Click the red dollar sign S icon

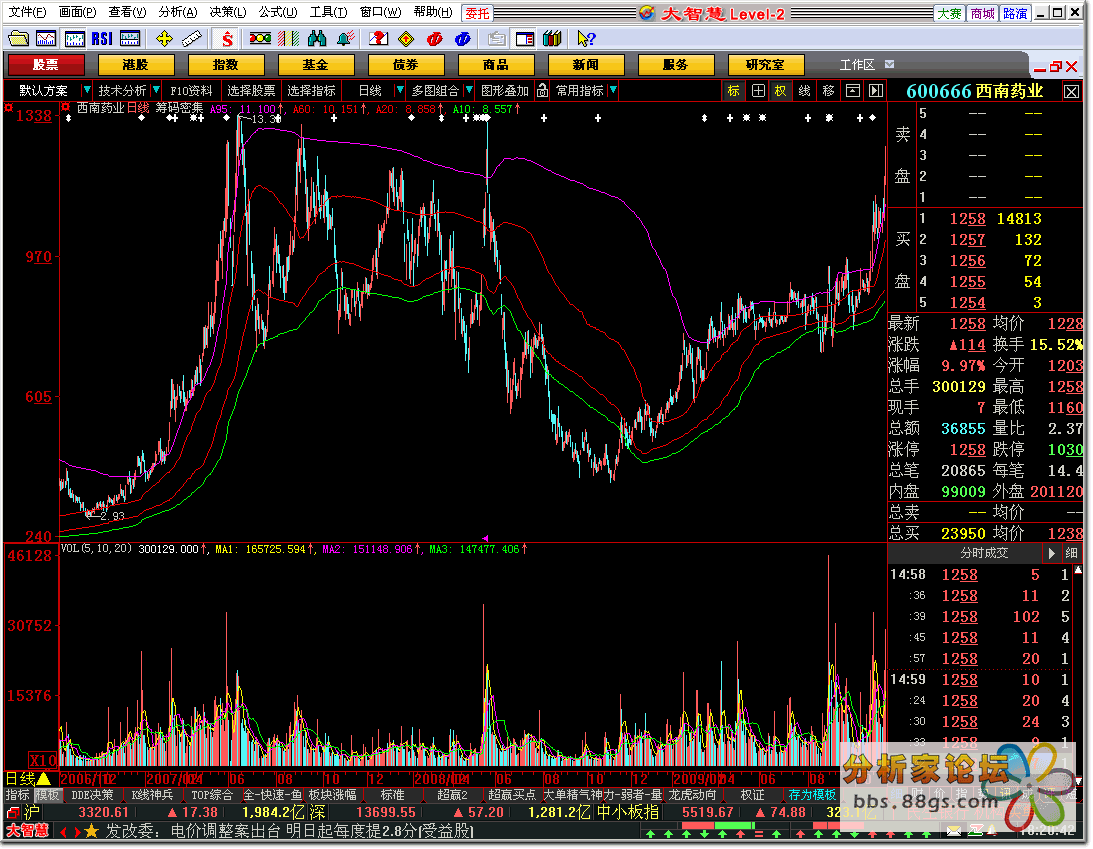click(x=227, y=39)
